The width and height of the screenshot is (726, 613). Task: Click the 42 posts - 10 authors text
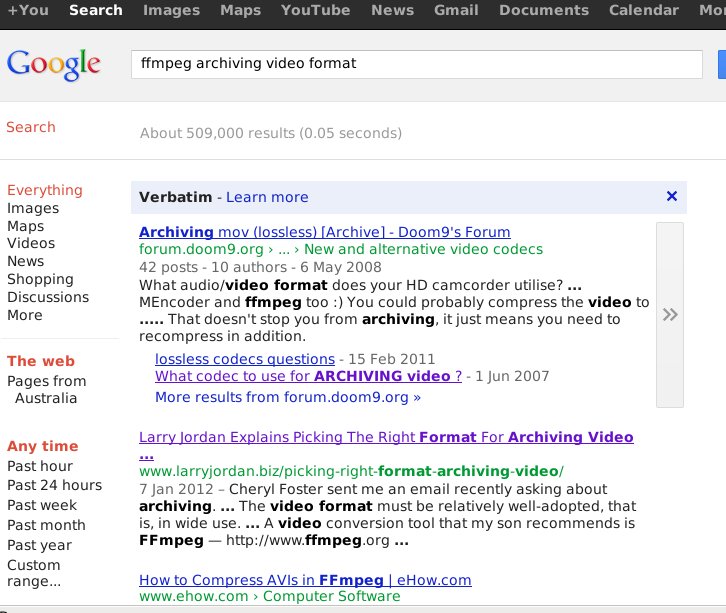coord(260,267)
